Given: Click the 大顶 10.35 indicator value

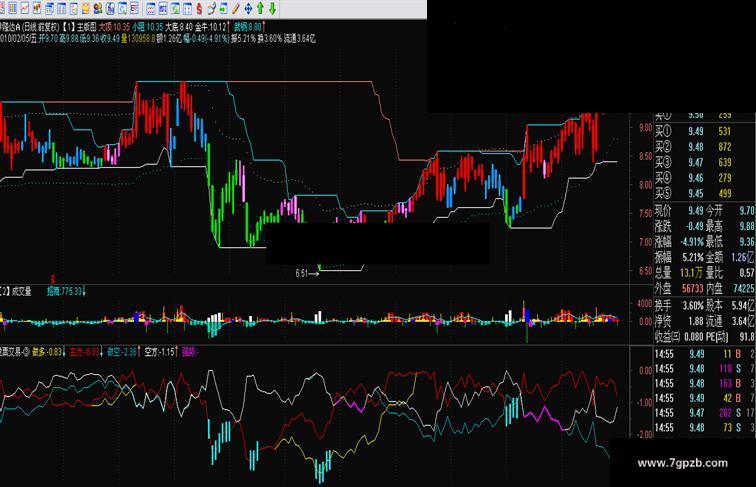Looking at the screenshot, I should click(114, 27).
